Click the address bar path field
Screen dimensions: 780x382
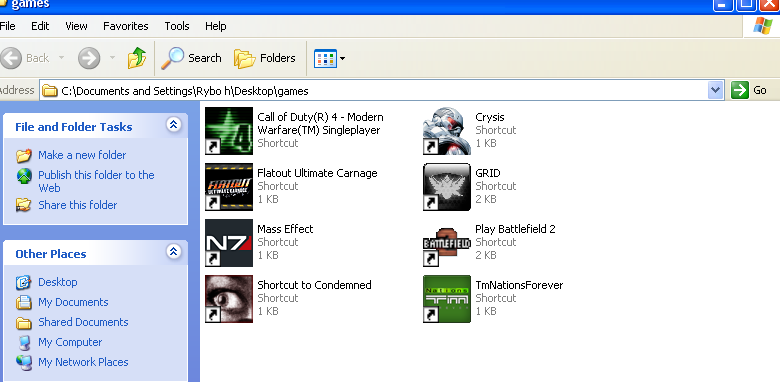(381, 91)
